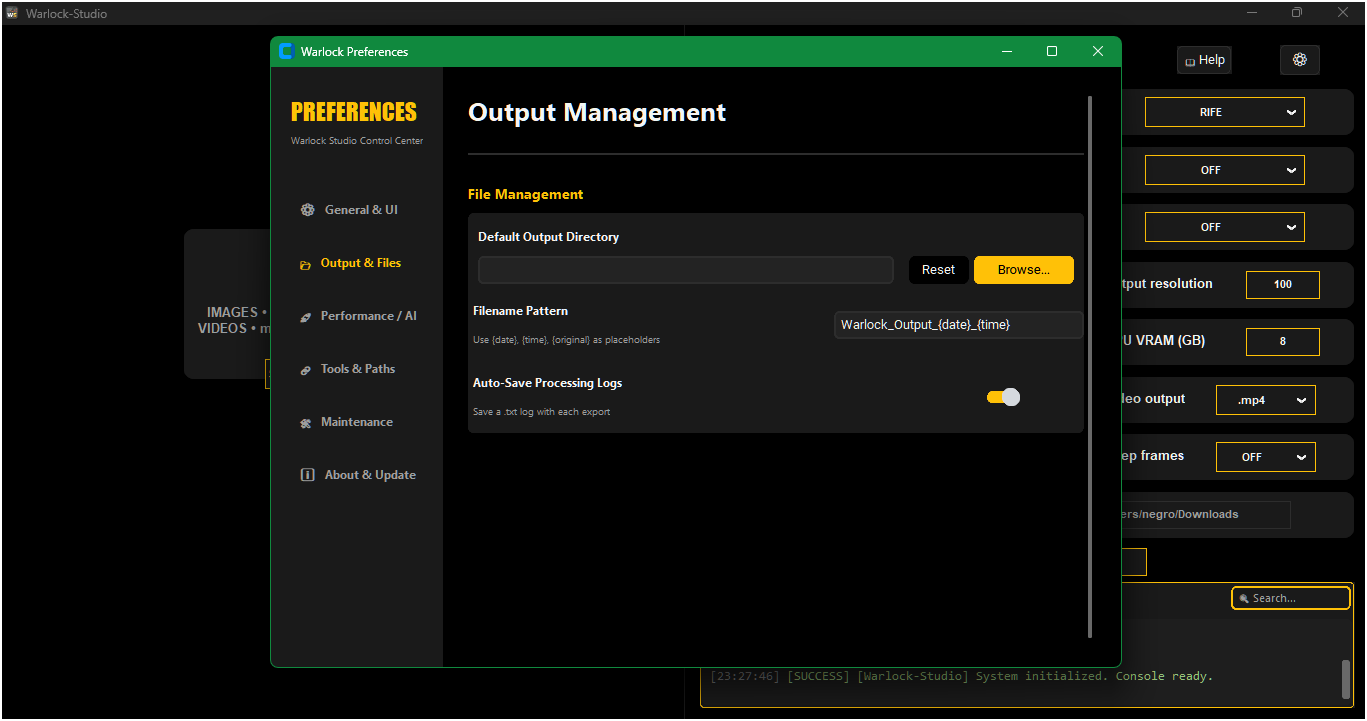Minimize the Warlock-Studio main window
Screen dimensions: 1367x721
click(1251, 13)
